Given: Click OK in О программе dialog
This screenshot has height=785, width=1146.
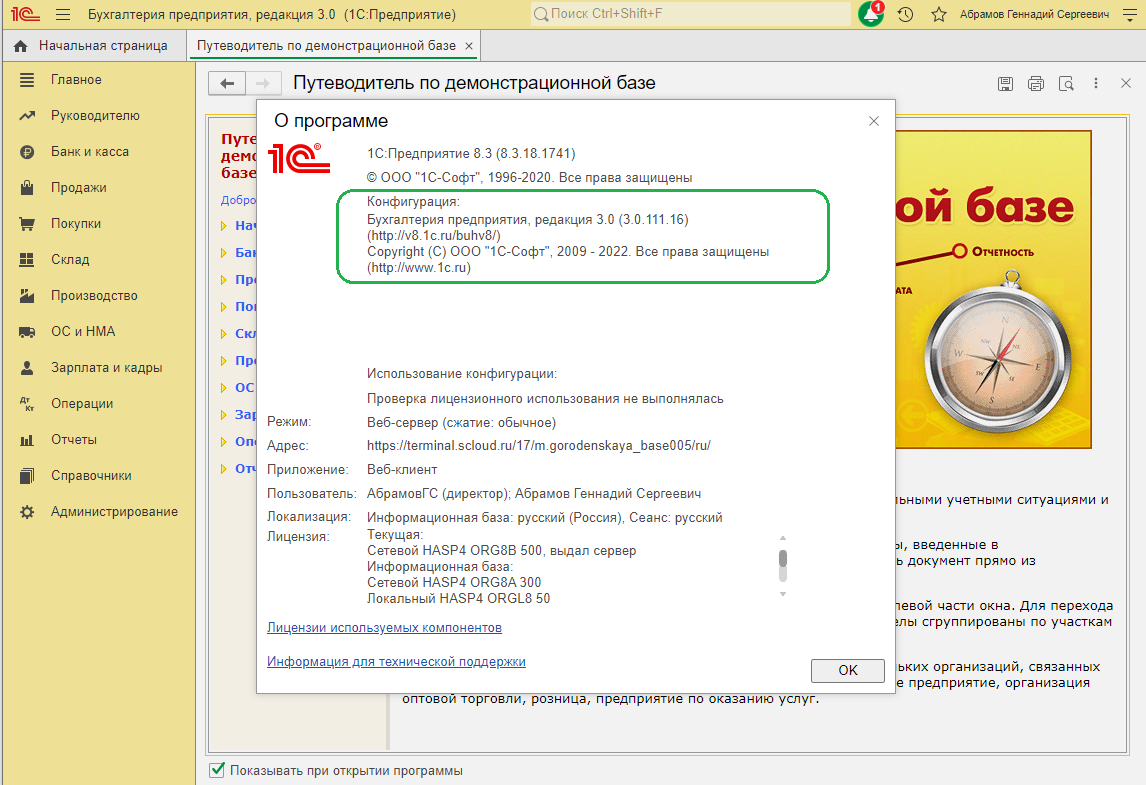Looking at the screenshot, I should point(848,670).
